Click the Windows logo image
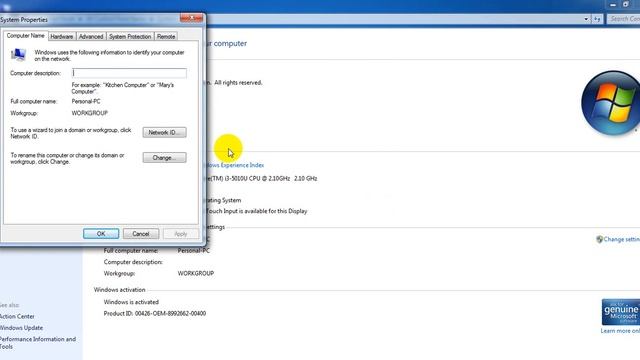Screen dimensions: 640x360 pyautogui.click(x=611, y=103)
